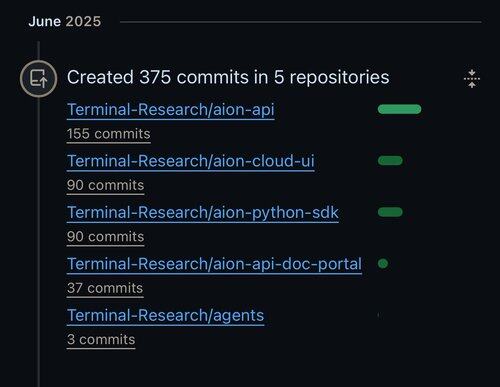Click the vertical timeline line below the commits icon
The image size is (500, 387).
click(39, 240)
